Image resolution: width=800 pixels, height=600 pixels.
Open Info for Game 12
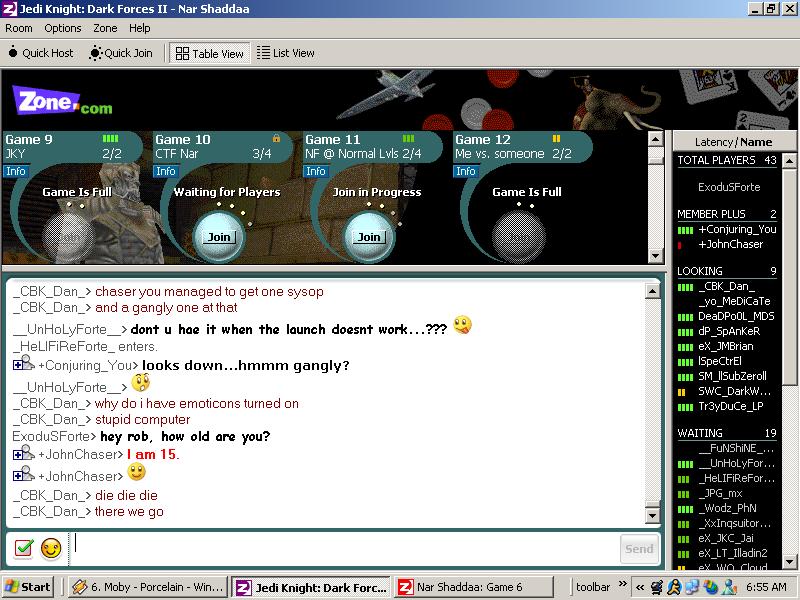465,171
